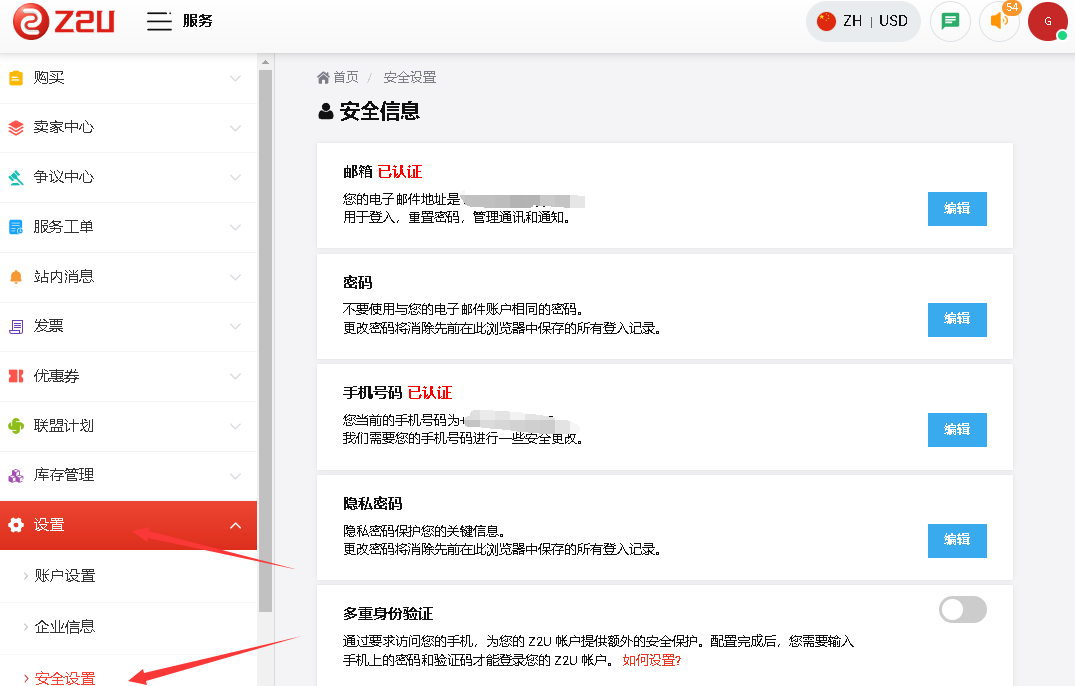Click the edit button for privacy password
Screen dimensions: 1075x686
[x=957, y=540]
